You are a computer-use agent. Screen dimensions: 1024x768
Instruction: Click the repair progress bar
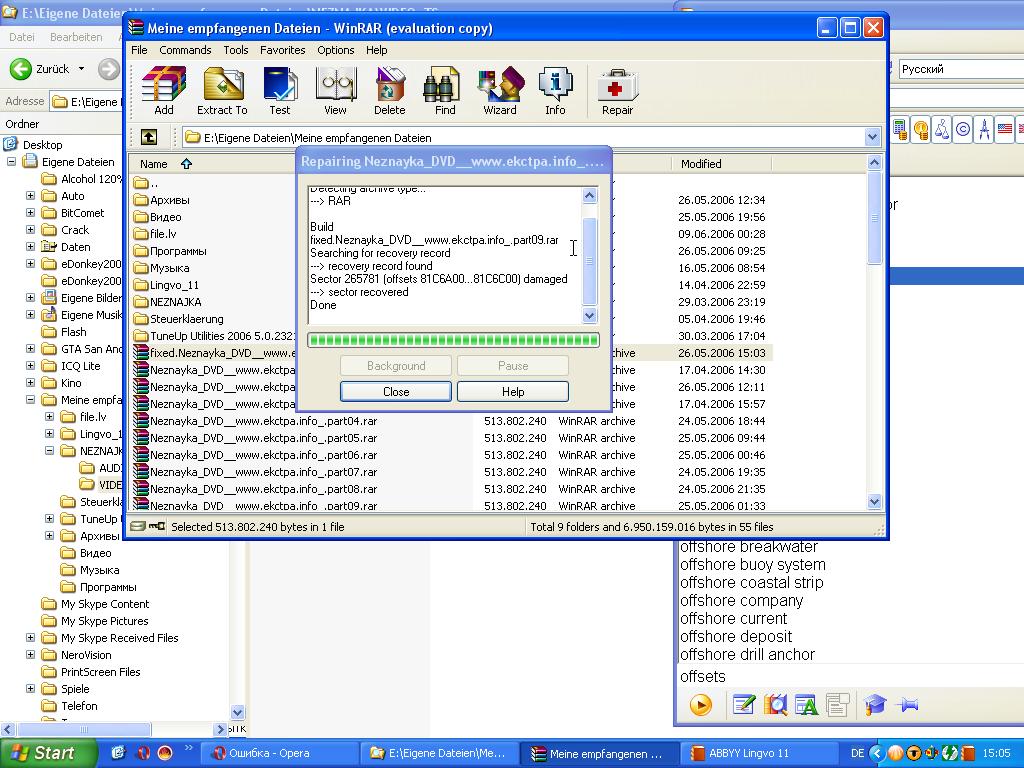click(453, 340)
